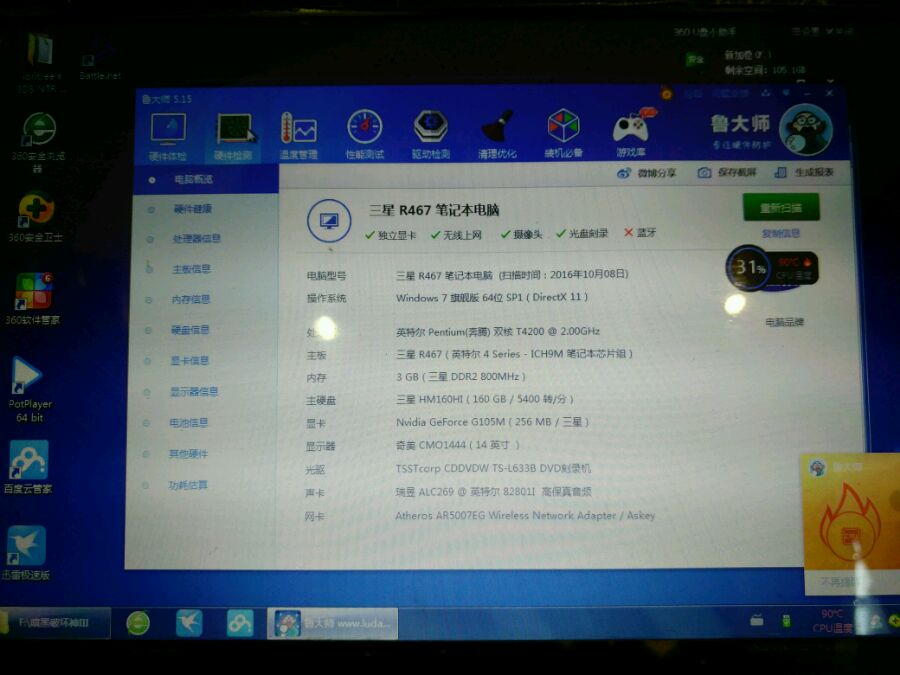Viewport: 900px width, 675px height.
Task: Select the 硬件检测 hardware detection tool
Action: coord(233,137)
